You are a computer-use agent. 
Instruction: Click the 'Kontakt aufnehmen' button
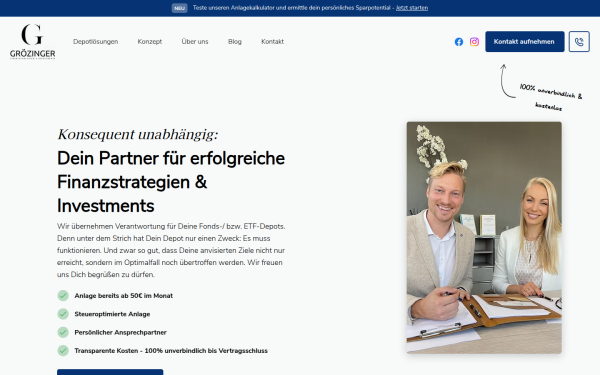click(525, 42)
